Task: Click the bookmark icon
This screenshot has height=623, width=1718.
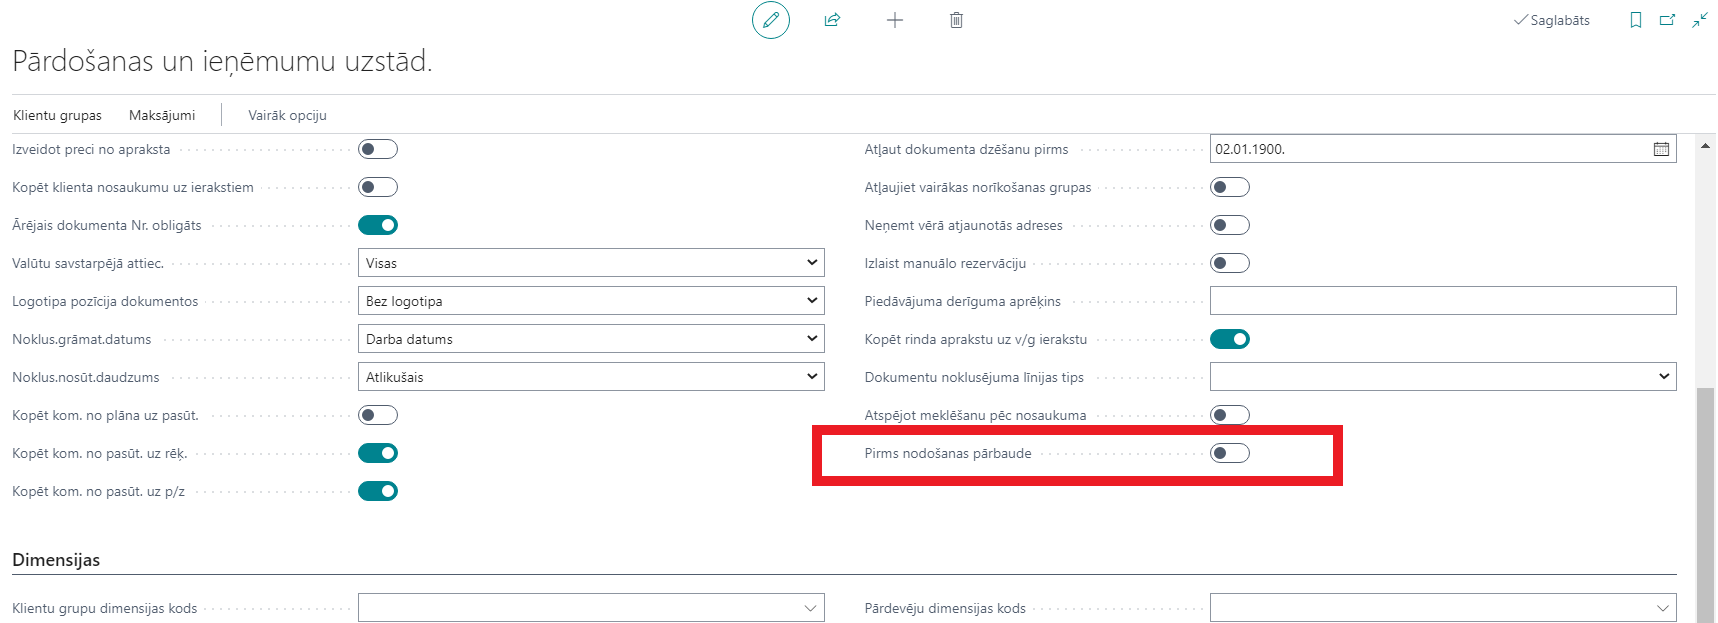Action: pyautogui.click(x=1636, y=20)
